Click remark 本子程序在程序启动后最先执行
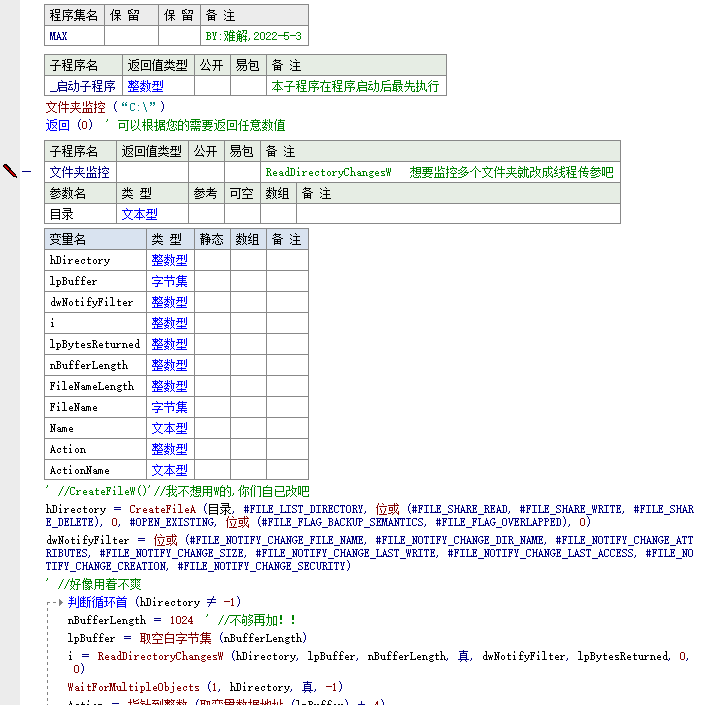 click(x=355, y=86)
